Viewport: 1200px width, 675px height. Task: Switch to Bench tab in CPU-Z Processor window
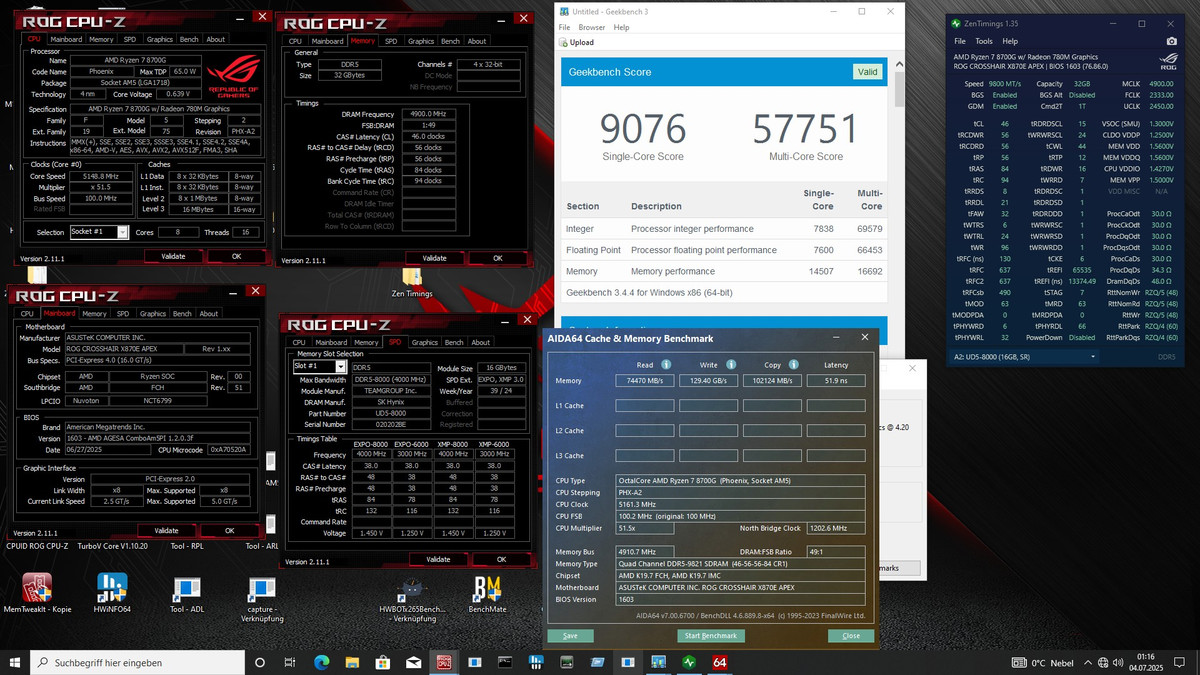189,39
